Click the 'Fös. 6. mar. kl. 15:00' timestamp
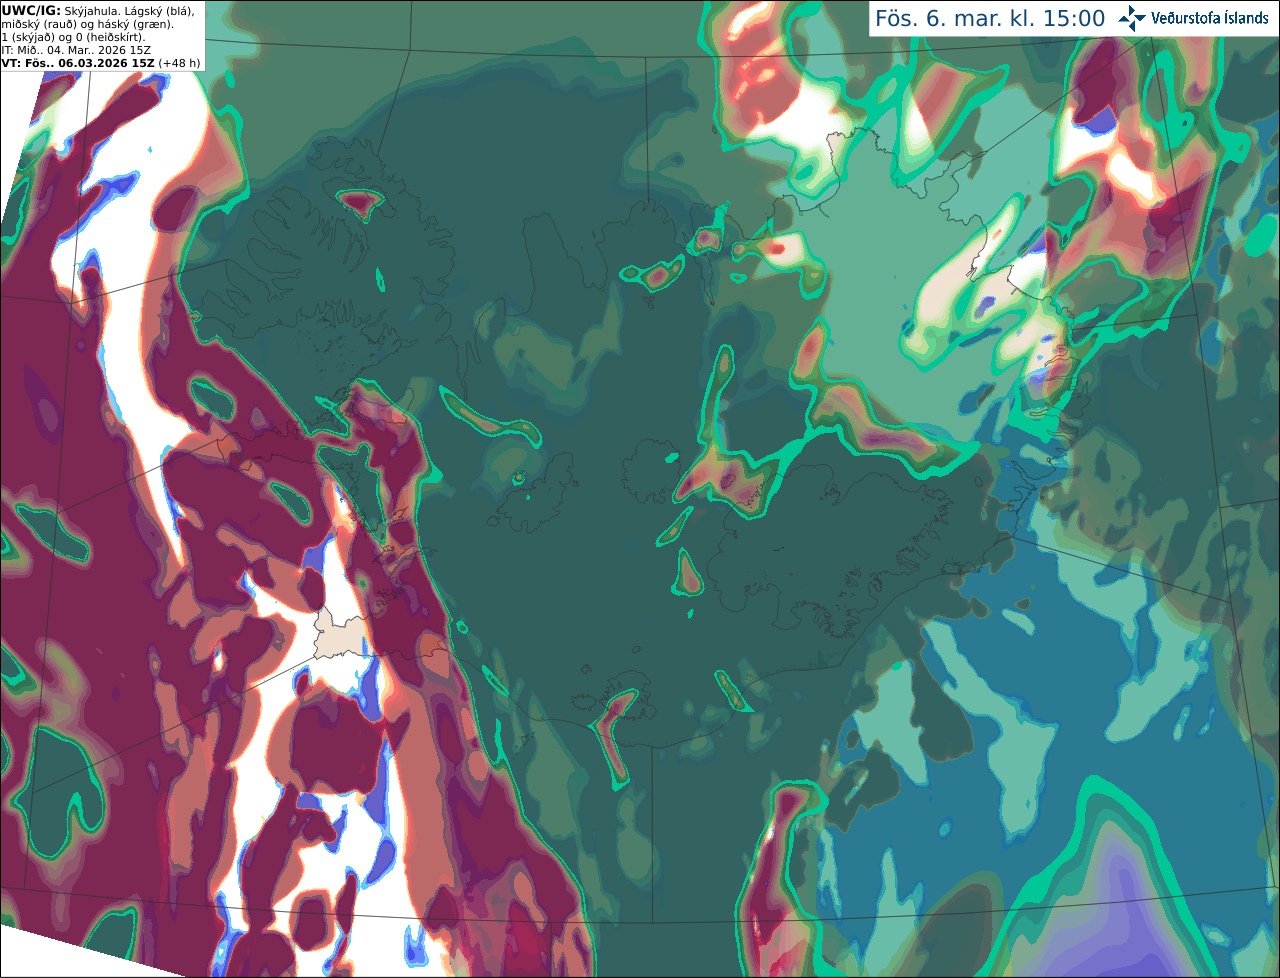1280x978 pixels. tap(990, 18)
